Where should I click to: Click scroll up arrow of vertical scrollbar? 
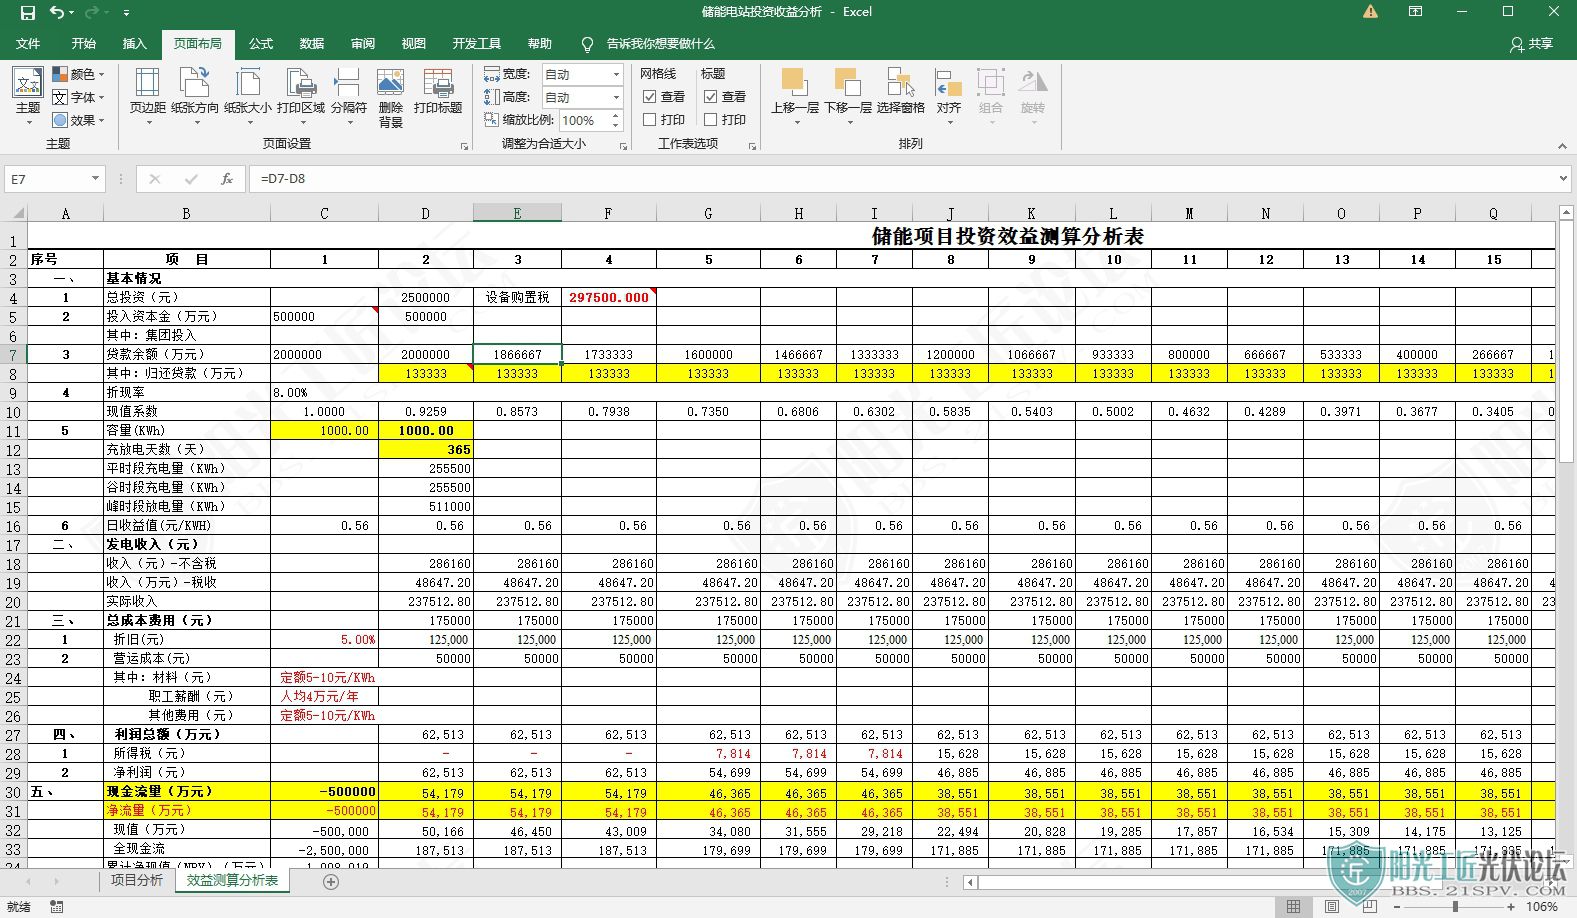[x=1567, y=212]
